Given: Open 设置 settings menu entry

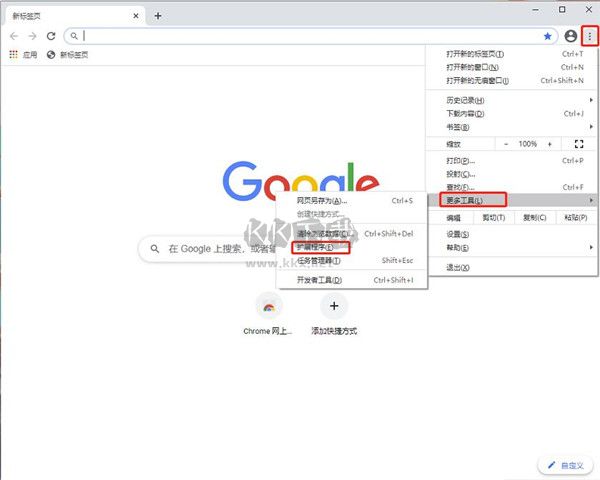Looking at the screenshot, I should 512,234.
